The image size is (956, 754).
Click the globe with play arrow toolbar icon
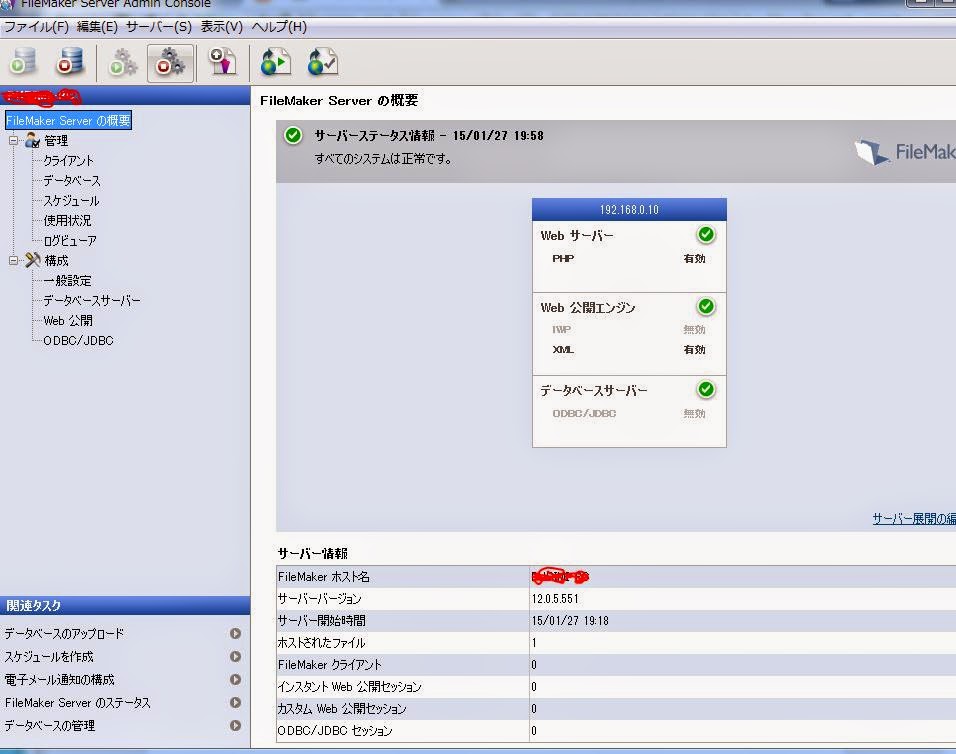[x=275, y=62]
